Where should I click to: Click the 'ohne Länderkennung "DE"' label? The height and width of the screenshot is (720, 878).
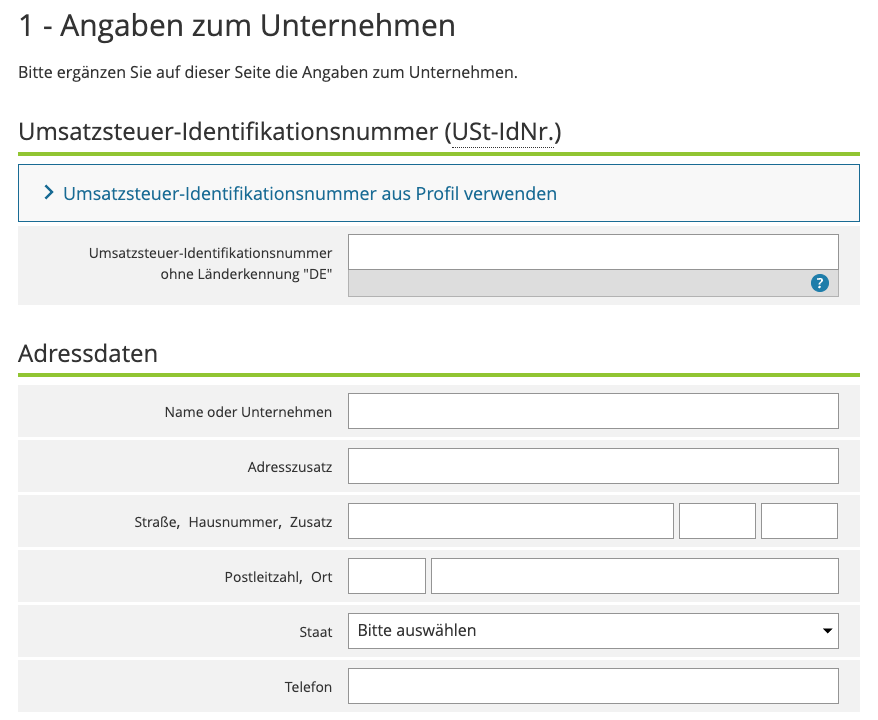click(246, 274)
